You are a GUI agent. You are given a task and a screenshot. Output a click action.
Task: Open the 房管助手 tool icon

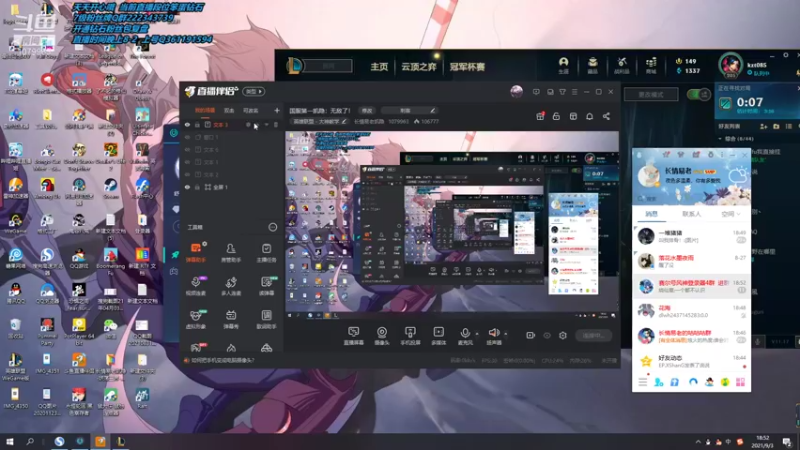tap(231, 253)
